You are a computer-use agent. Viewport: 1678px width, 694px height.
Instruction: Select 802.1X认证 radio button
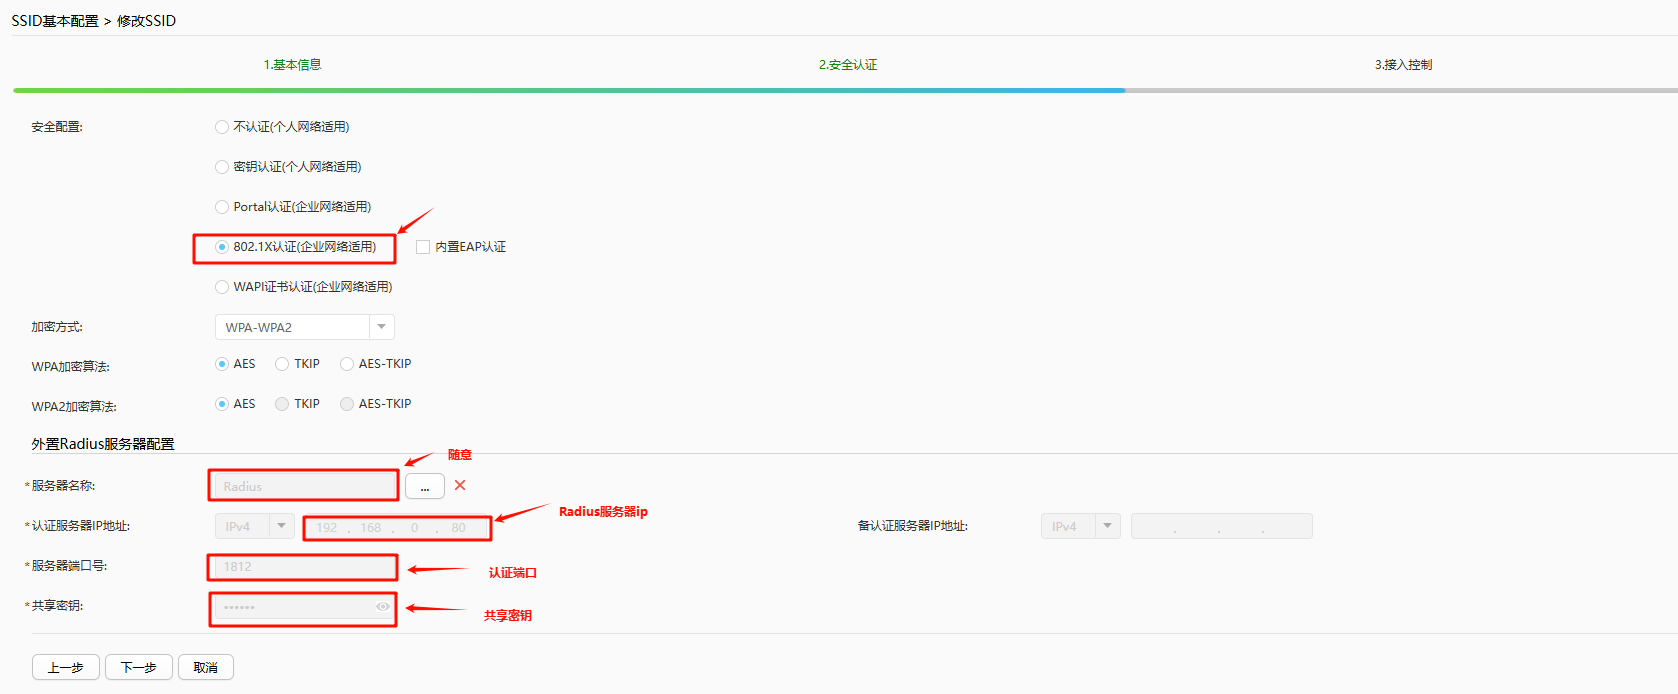coord(222,247)
